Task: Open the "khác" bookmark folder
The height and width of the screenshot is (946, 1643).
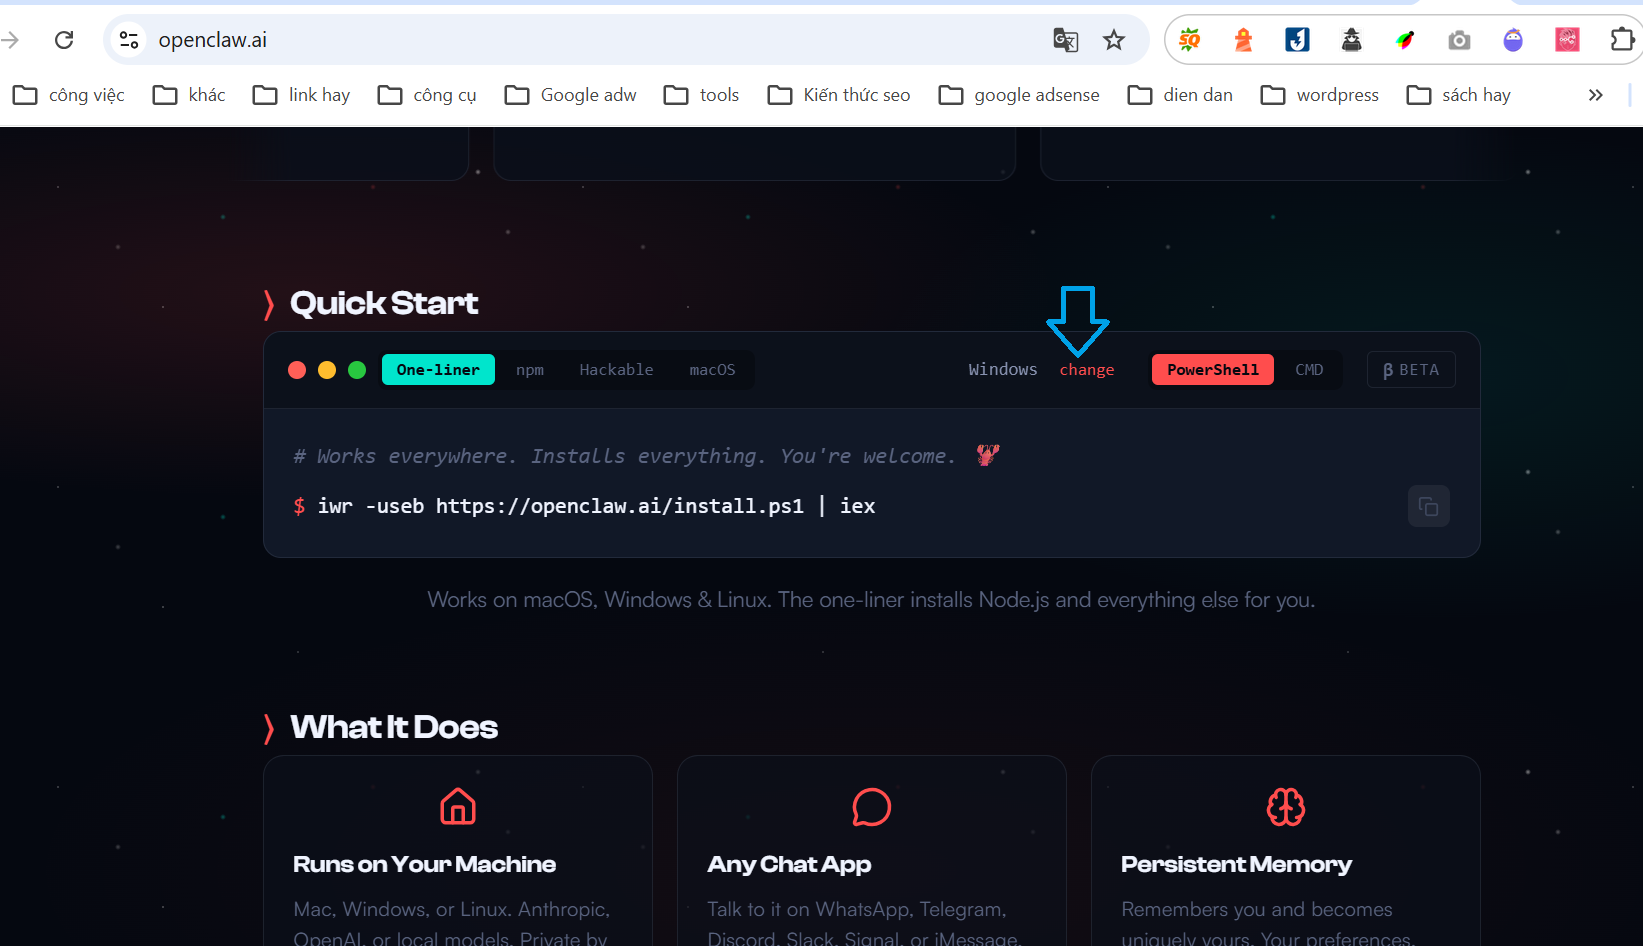Action: click(189, 95)
